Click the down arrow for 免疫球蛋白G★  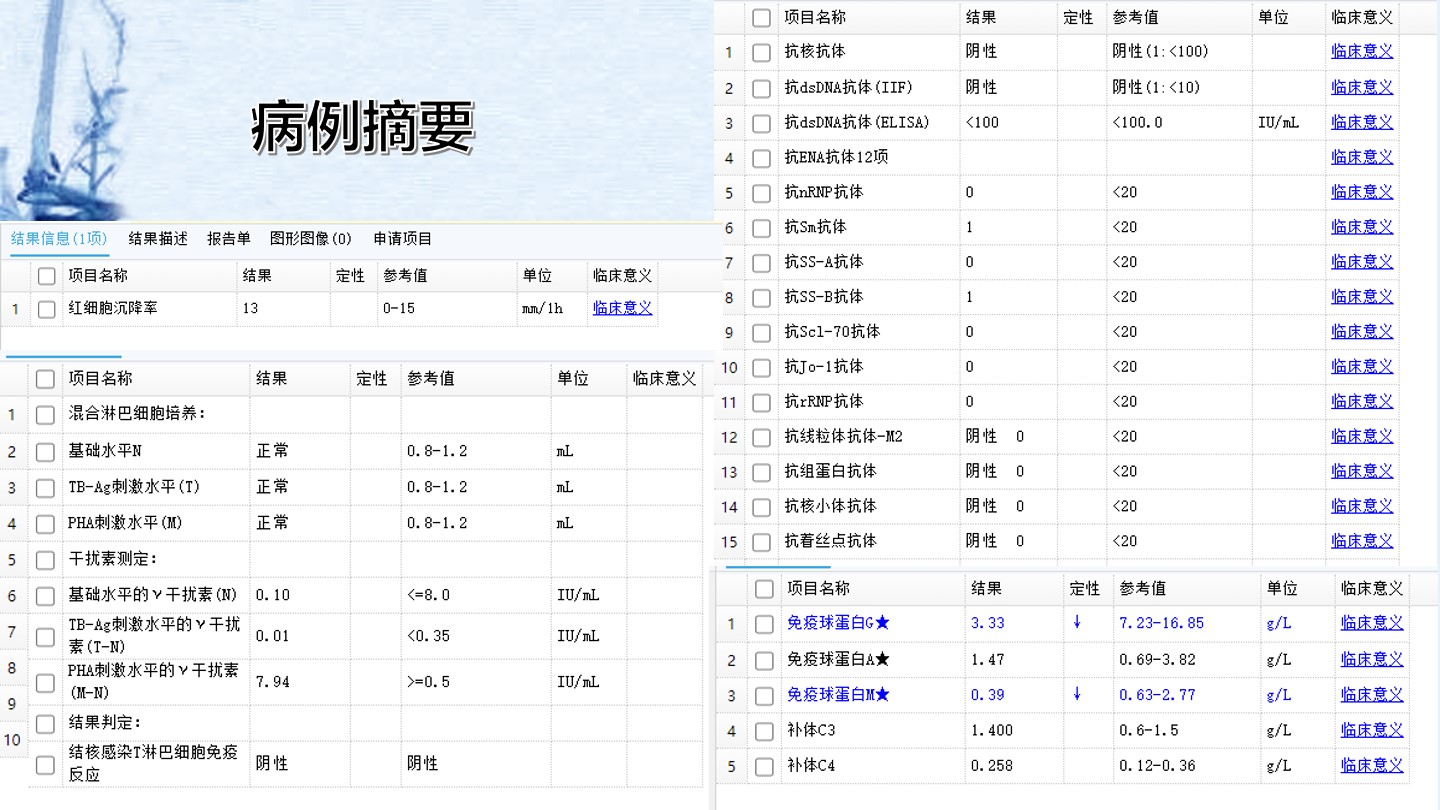tap(1077, 622)
